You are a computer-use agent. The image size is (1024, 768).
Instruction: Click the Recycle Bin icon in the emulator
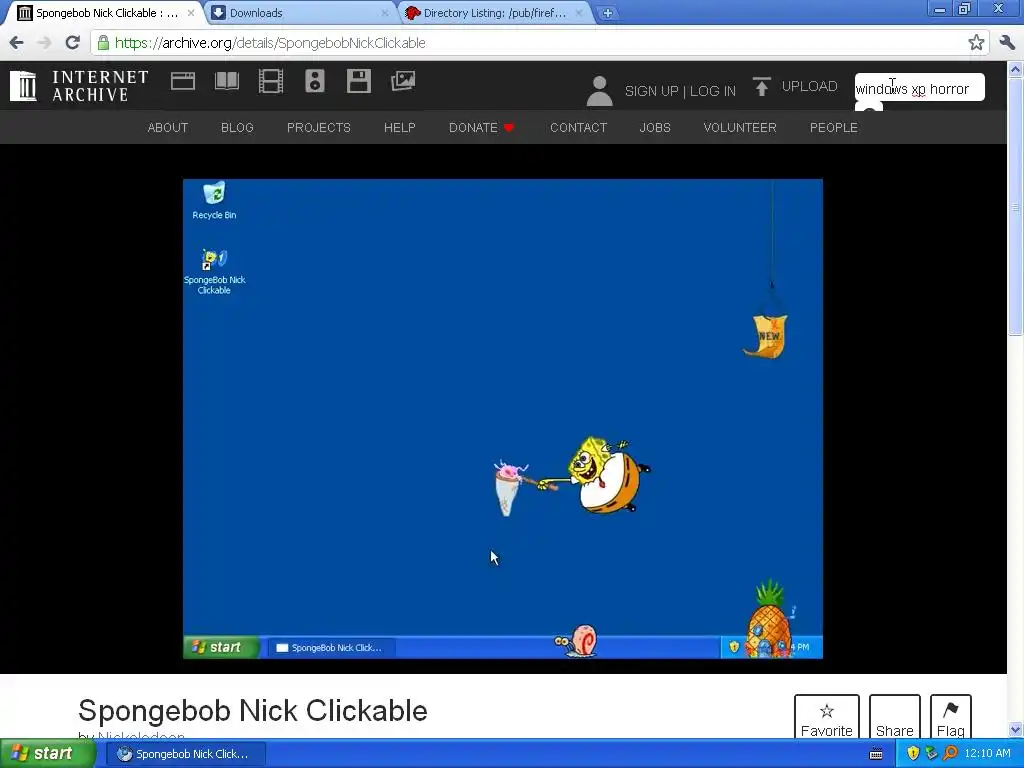(214, 200)
